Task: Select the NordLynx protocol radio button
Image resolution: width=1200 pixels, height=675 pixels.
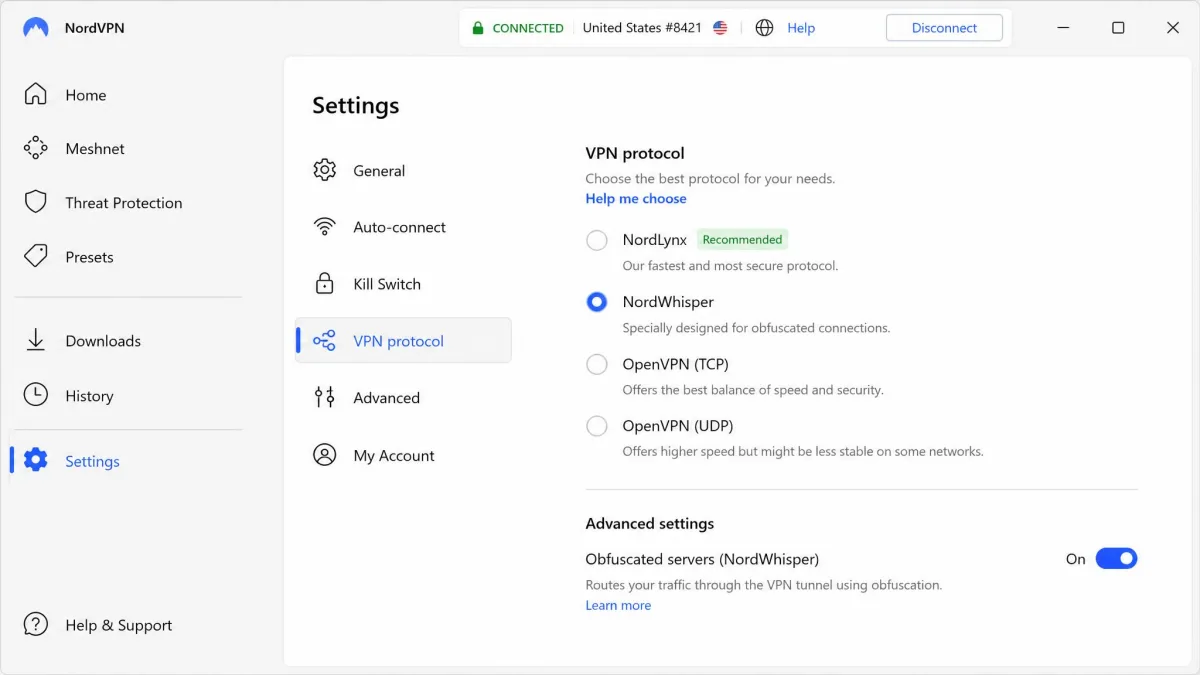Action: click(597, 240)
